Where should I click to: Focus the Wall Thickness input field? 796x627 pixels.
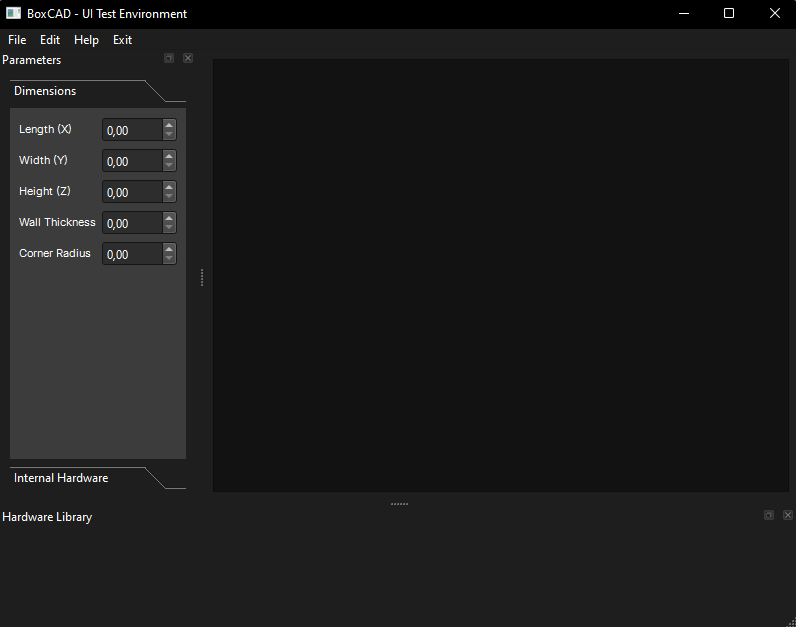pos(132,223)
